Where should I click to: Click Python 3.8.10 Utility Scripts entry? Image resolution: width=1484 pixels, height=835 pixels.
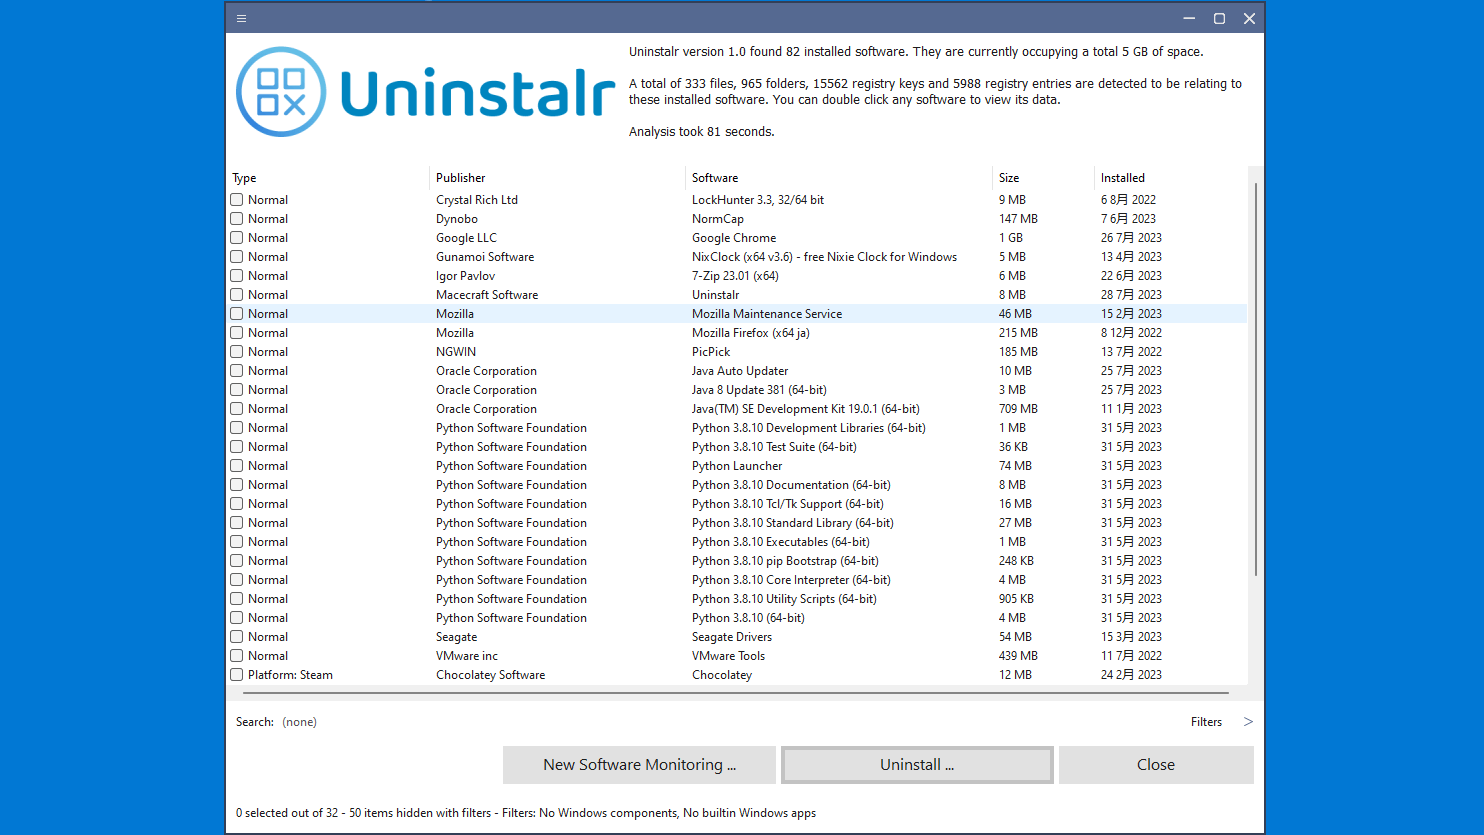pyautogui.click(x=784, y=599)
